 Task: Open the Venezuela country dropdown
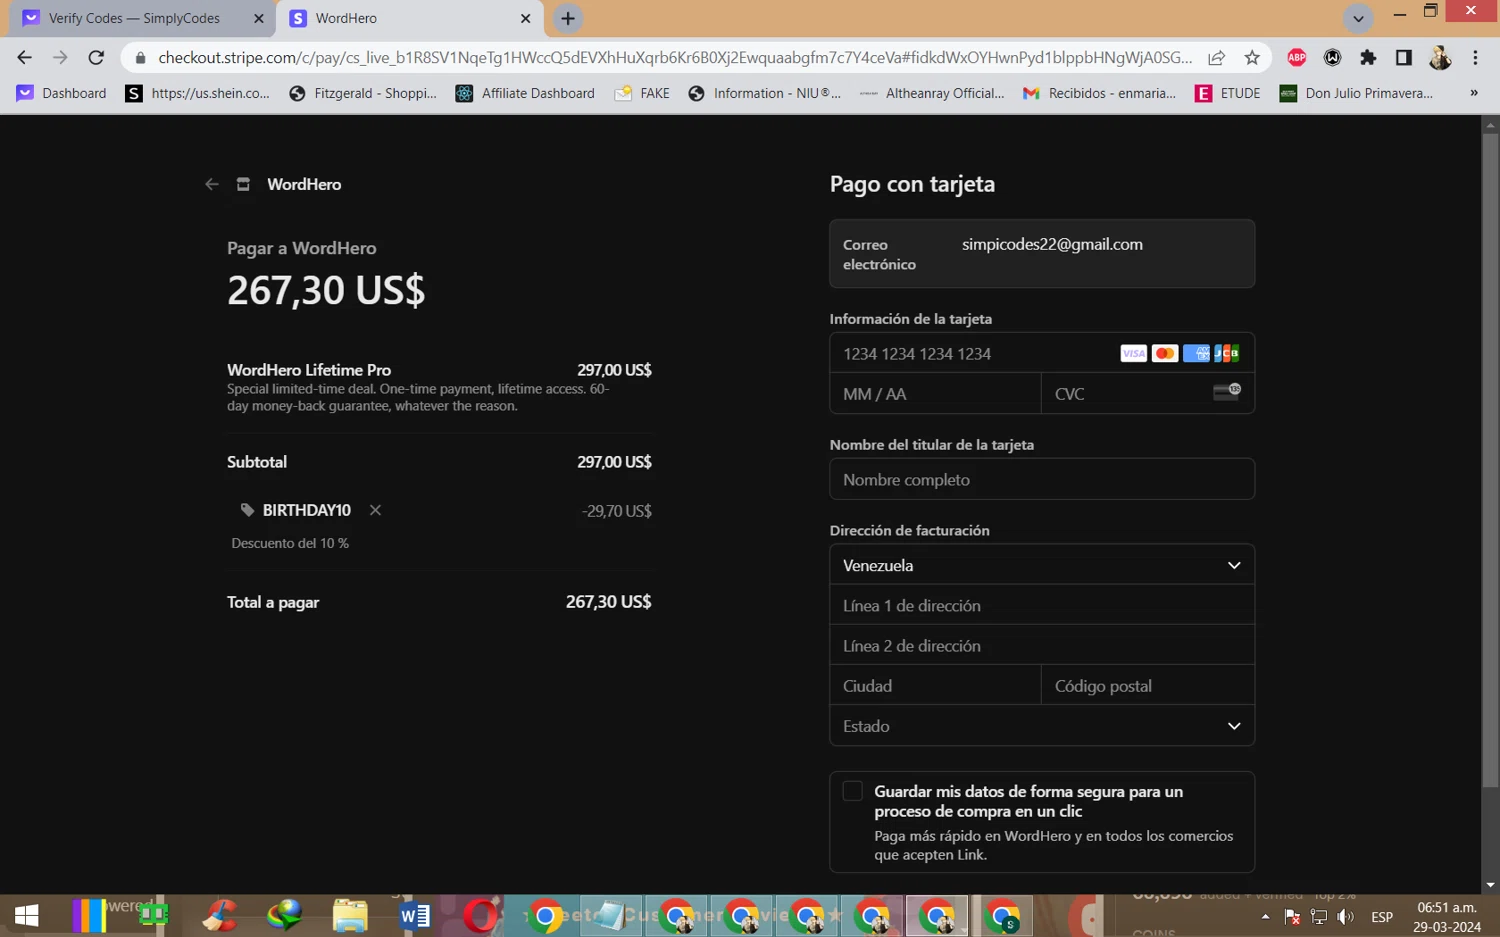[x=1042, y=565]
